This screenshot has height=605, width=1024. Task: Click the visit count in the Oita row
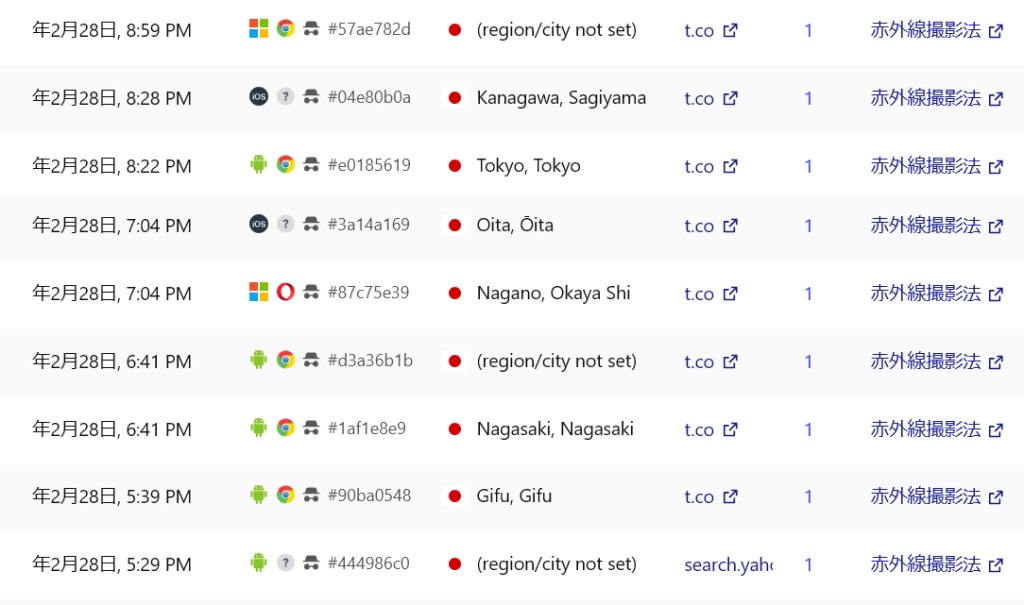[808, 226]
